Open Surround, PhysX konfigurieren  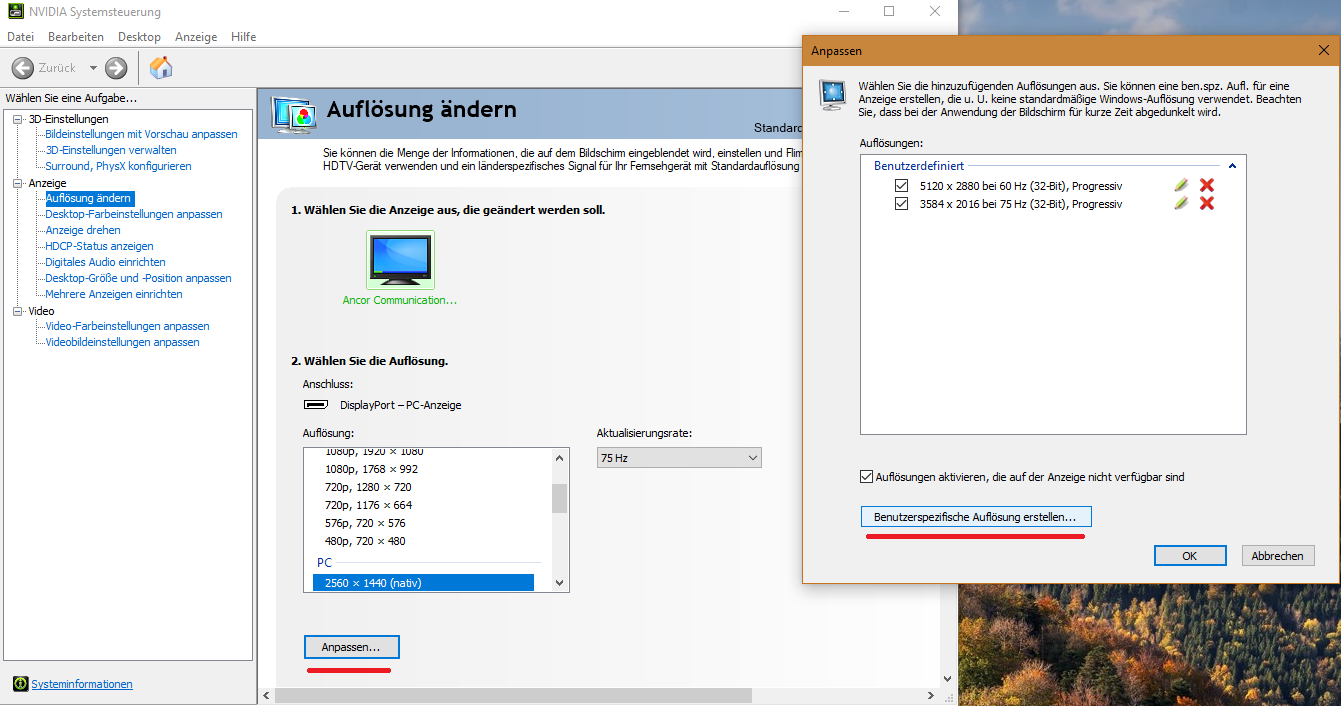(118, 166)
